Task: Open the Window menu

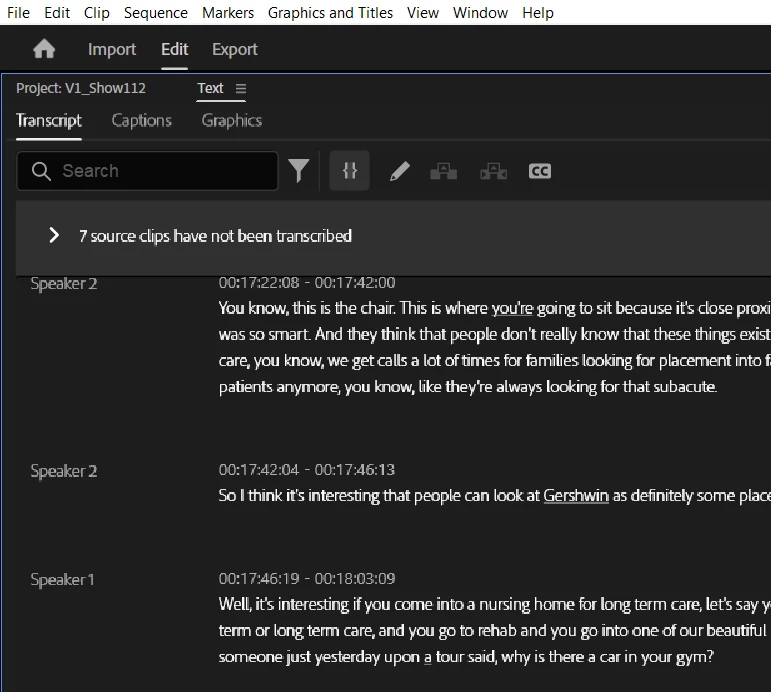Action: [x=480, y=12]
